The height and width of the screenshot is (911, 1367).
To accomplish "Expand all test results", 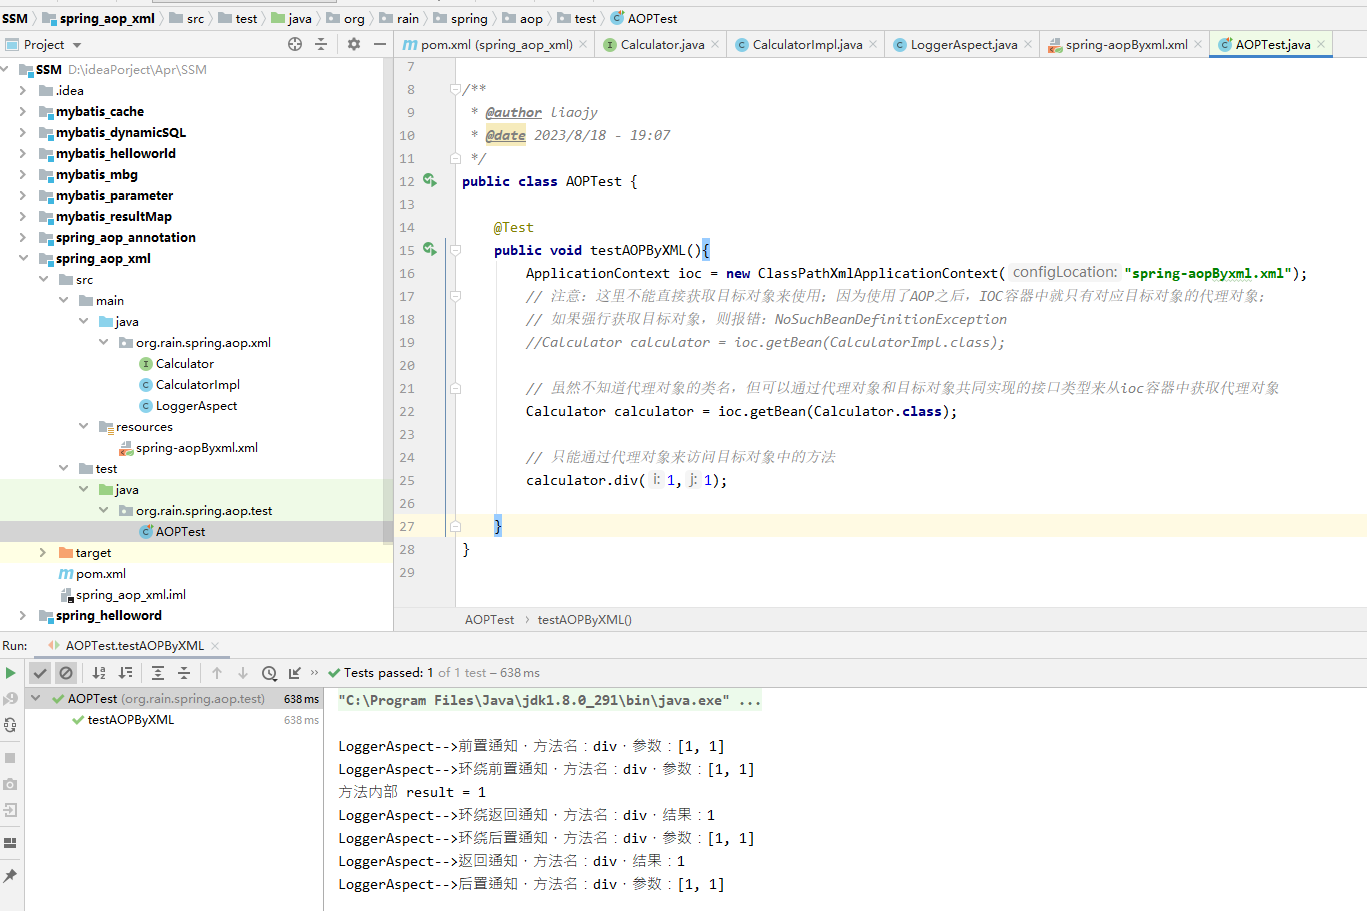I will tap(158, 673).
